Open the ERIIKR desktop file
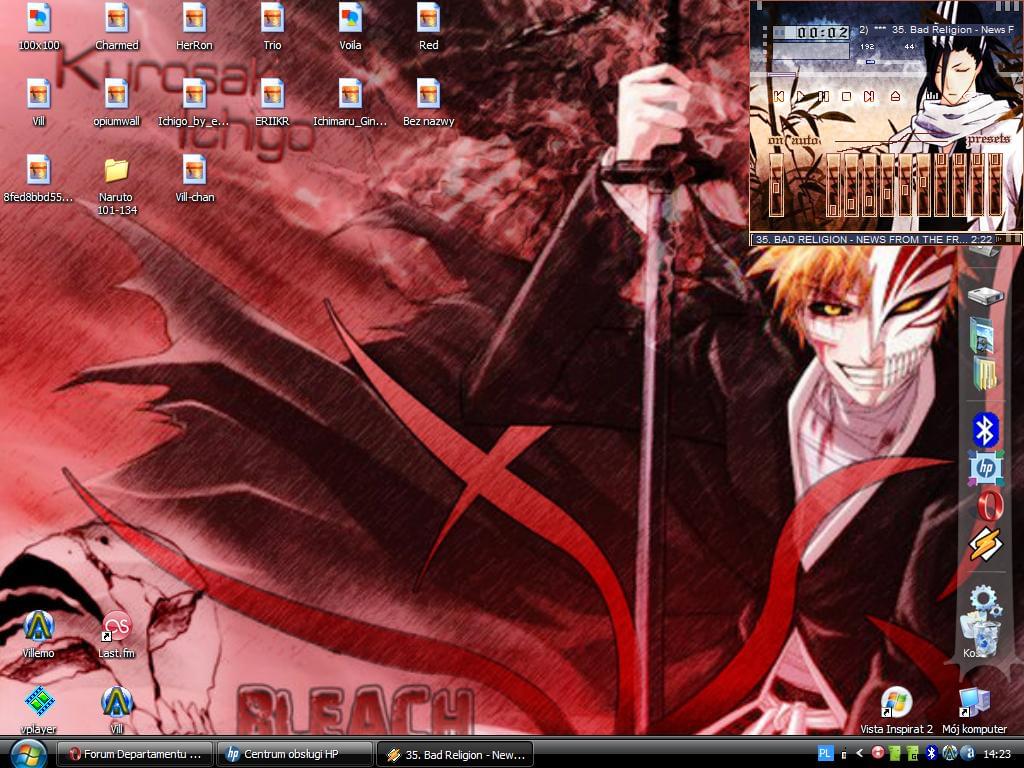 click(x=272, y=103)
